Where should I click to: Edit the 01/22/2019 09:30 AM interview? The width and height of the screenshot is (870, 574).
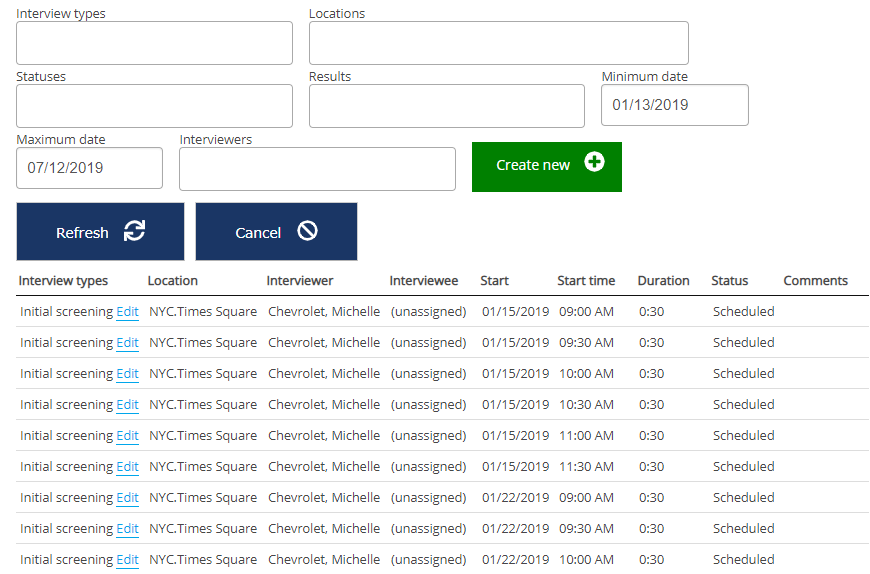click(127, 529)
